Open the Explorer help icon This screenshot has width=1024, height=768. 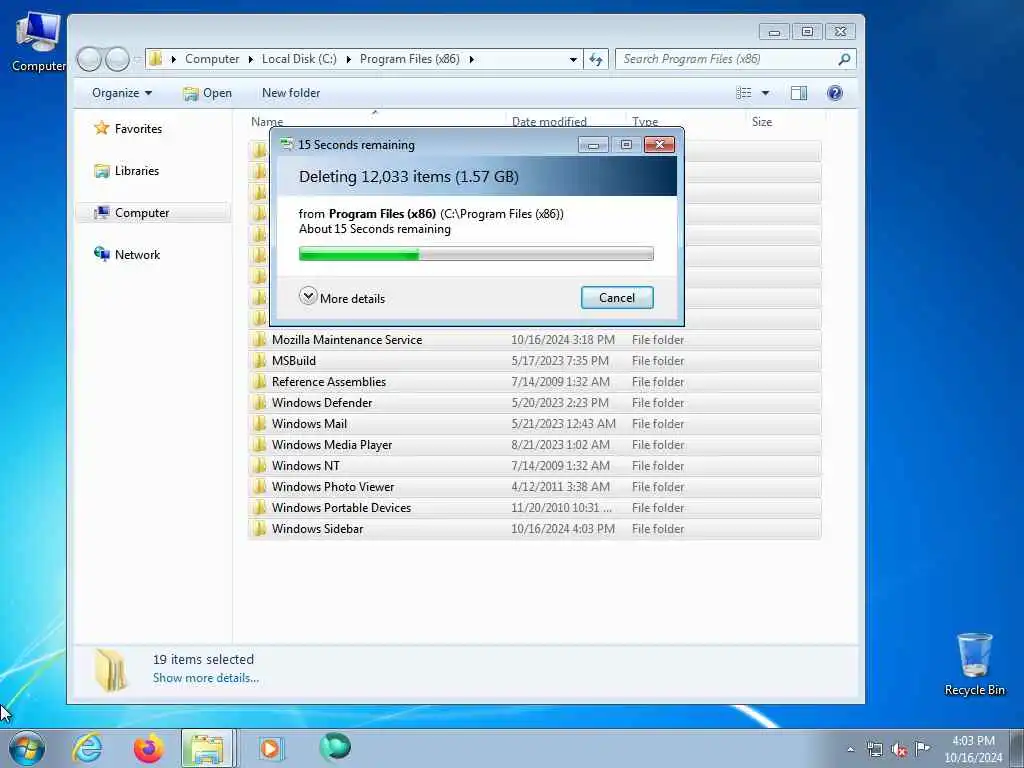(x=835, y=93)
